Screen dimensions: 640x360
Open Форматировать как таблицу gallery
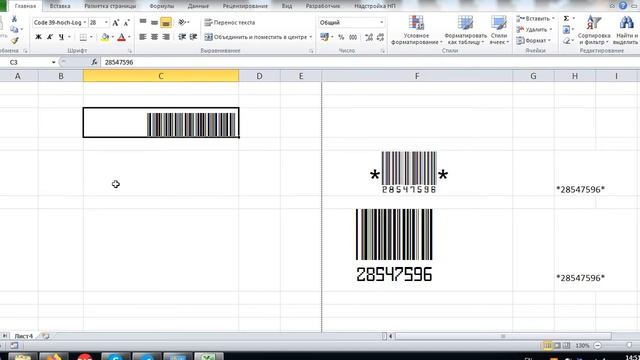tap(465, 30)
